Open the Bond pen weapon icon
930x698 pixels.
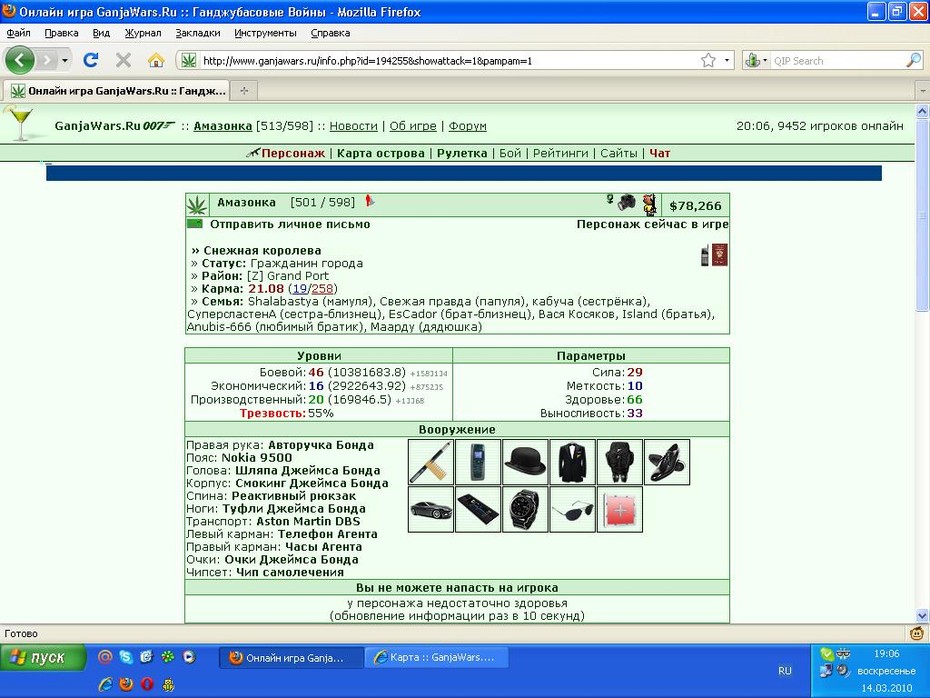431,462
